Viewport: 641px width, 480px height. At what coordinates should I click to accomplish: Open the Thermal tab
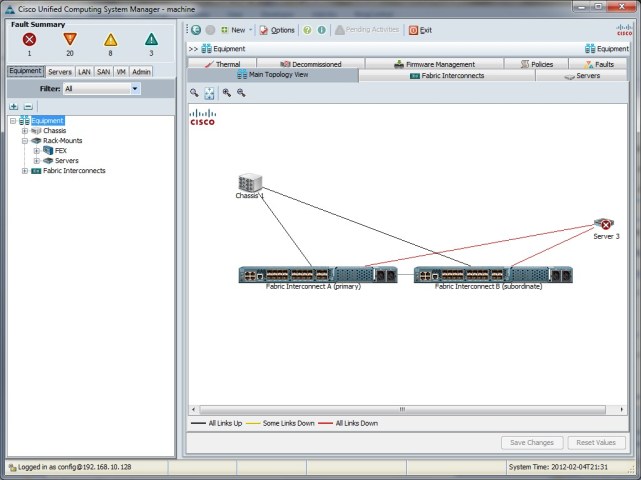[x=222, y=64]
